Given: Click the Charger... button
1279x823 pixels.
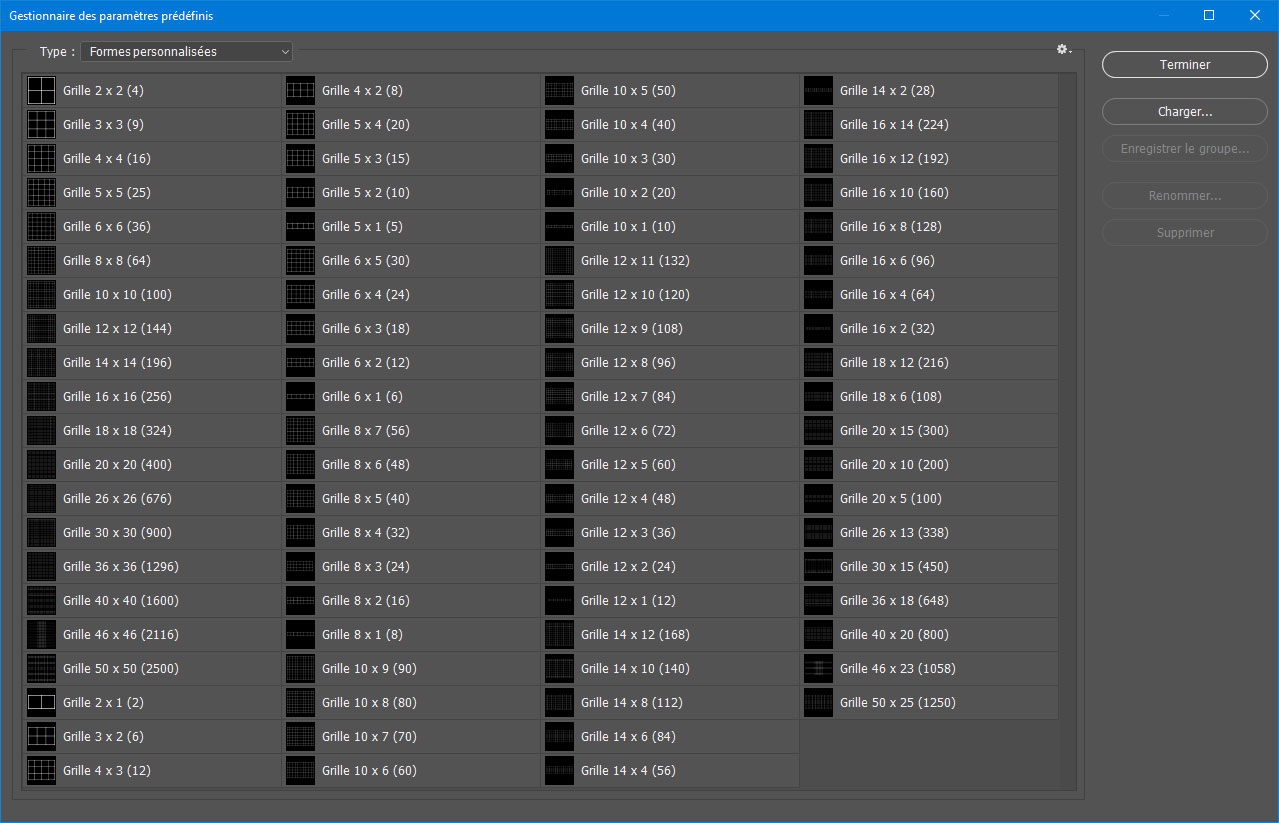Looking at the screenshot, I should [x=1184, y=112].
